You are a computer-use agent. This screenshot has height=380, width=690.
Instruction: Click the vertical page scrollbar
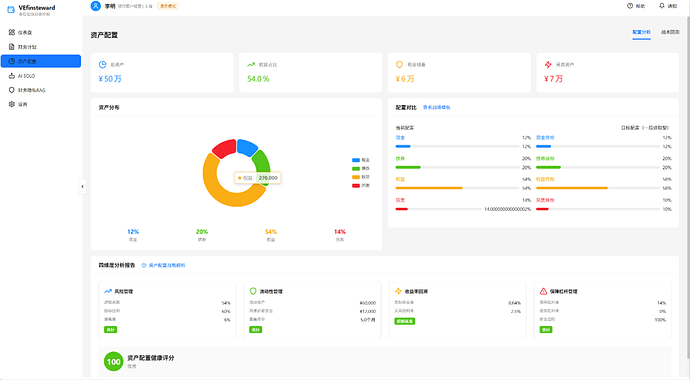(688, 189)
